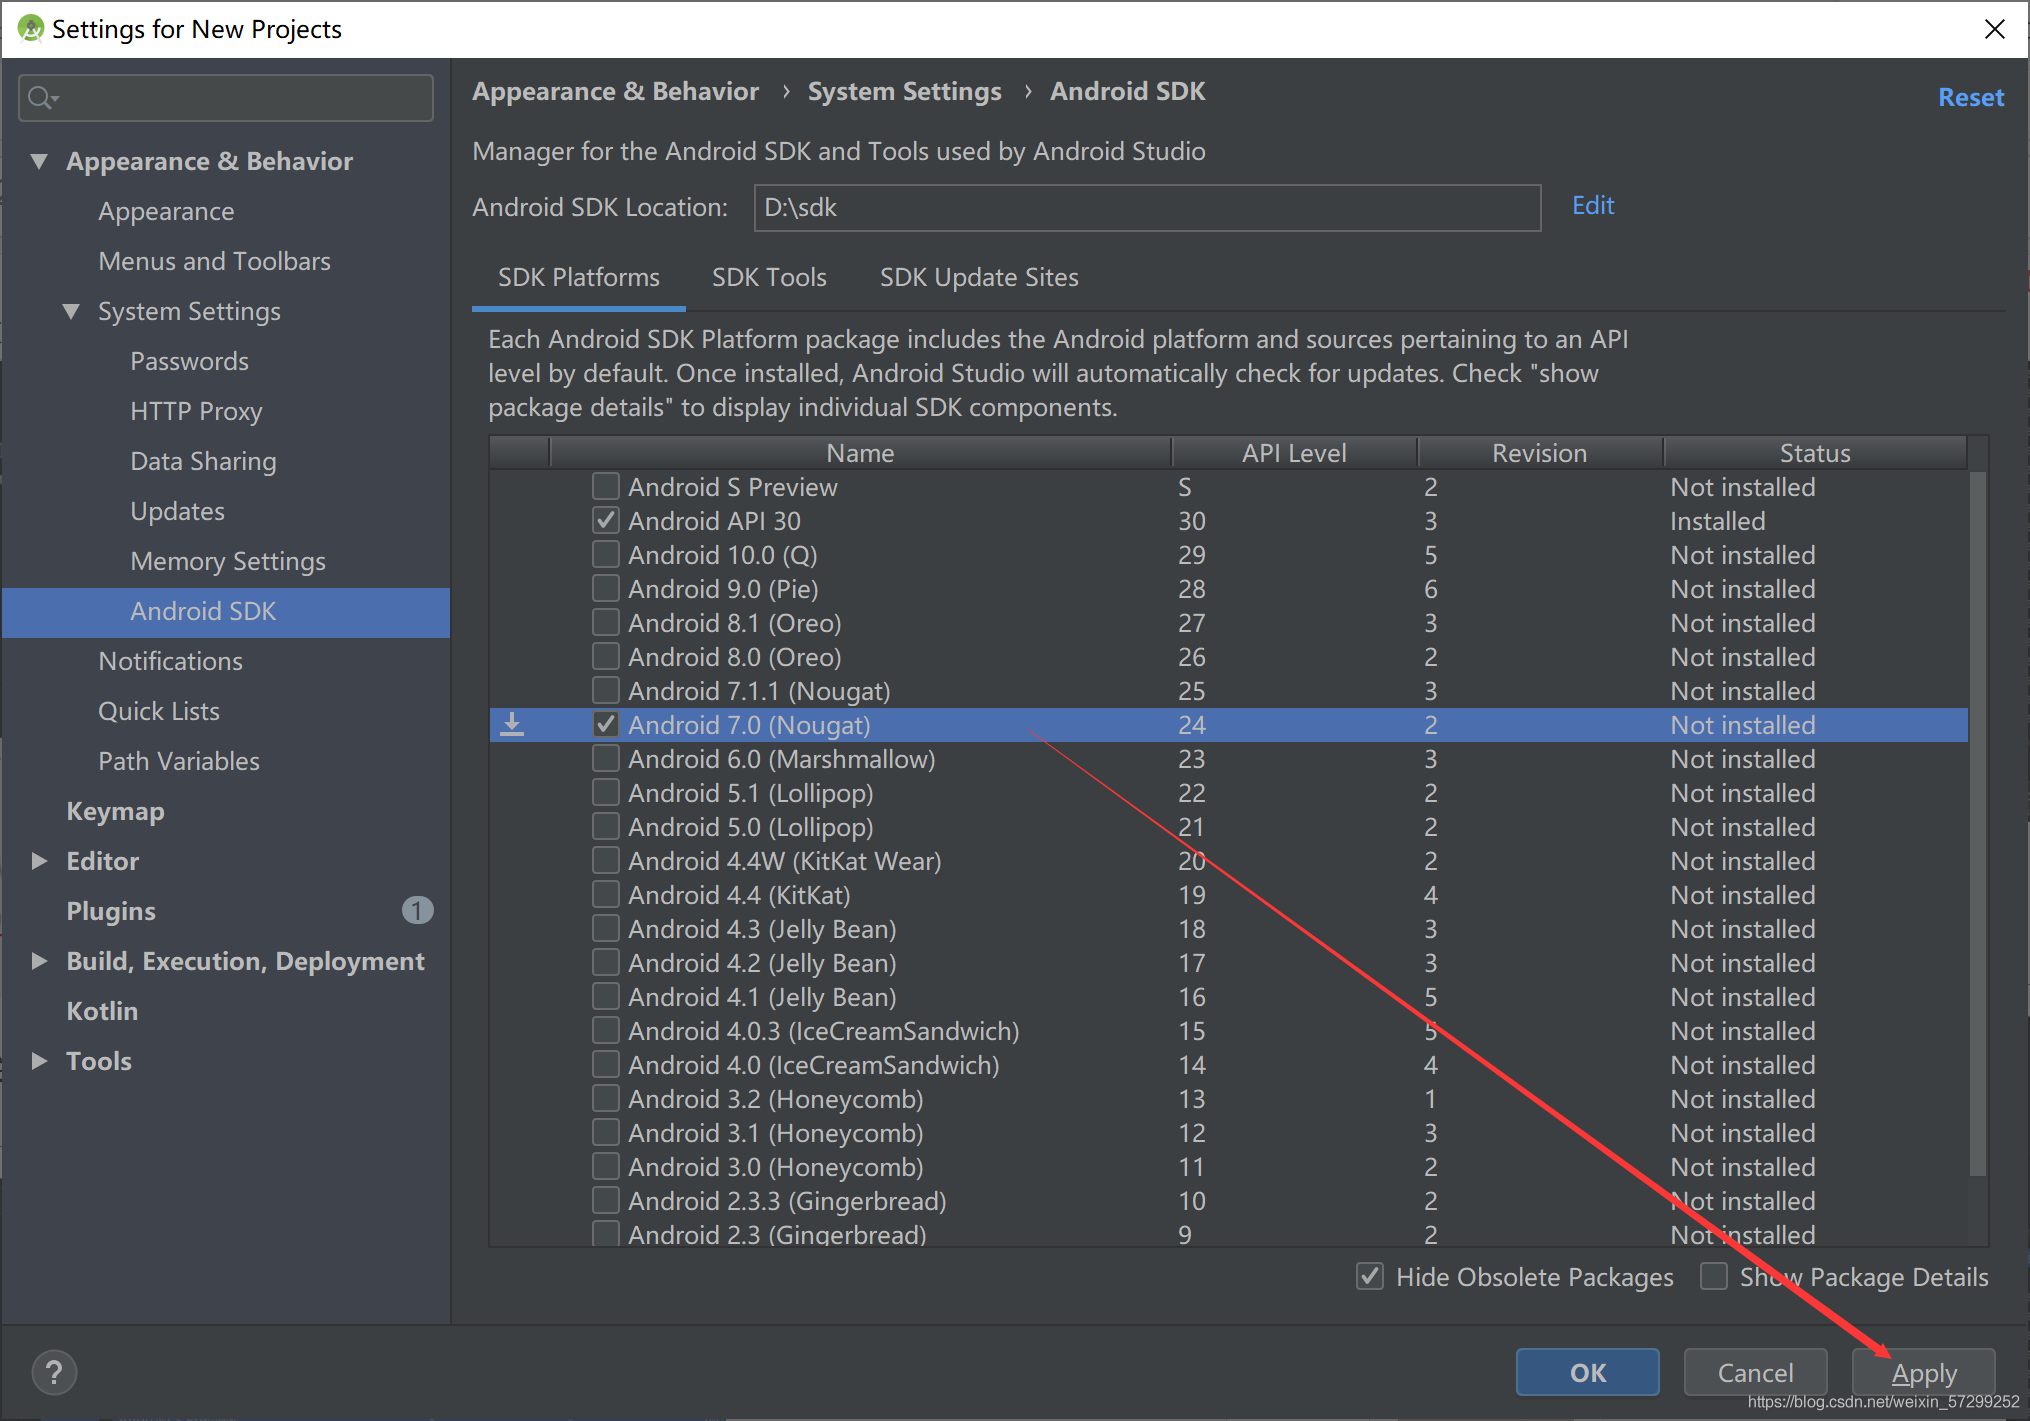Screen dimensions: 2030x1421
Task: Click the Plugins update badge showing 1
Action: [x=417, y=910]
